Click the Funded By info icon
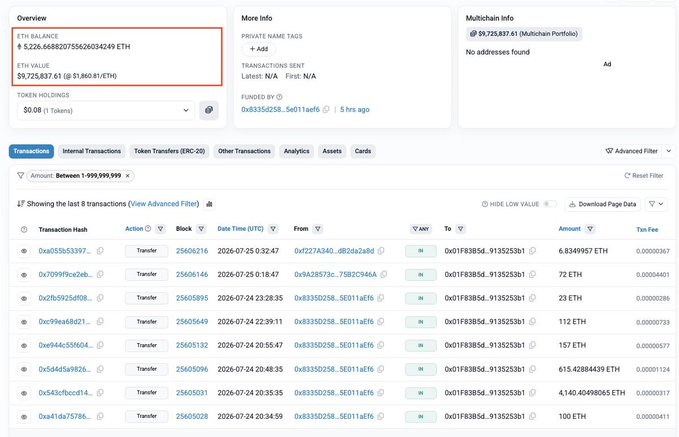Image resolution: width=679 pixels, height=437 pixels. click(x=279, y=97)
